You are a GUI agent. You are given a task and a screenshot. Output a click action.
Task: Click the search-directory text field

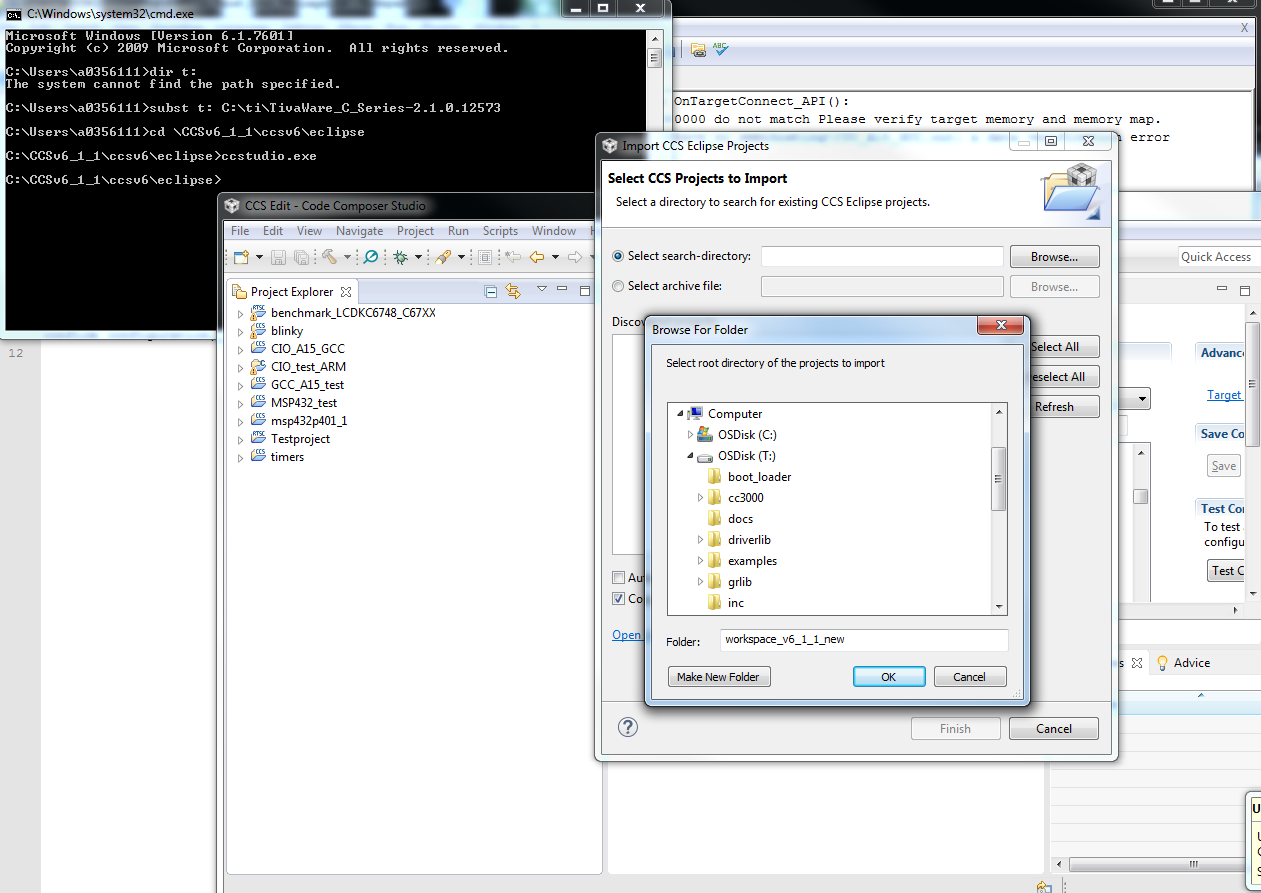tap(882, 257)
